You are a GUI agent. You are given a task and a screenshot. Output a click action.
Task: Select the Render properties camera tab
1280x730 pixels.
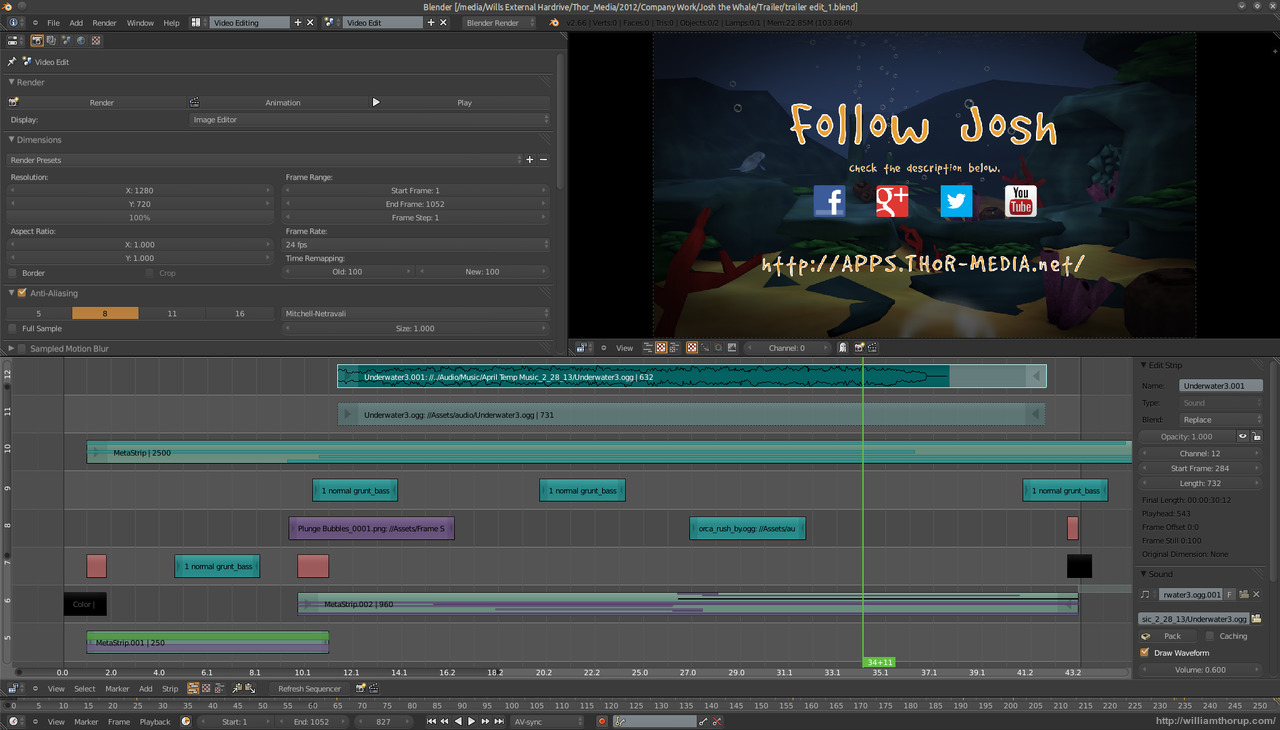click(37, 41)
